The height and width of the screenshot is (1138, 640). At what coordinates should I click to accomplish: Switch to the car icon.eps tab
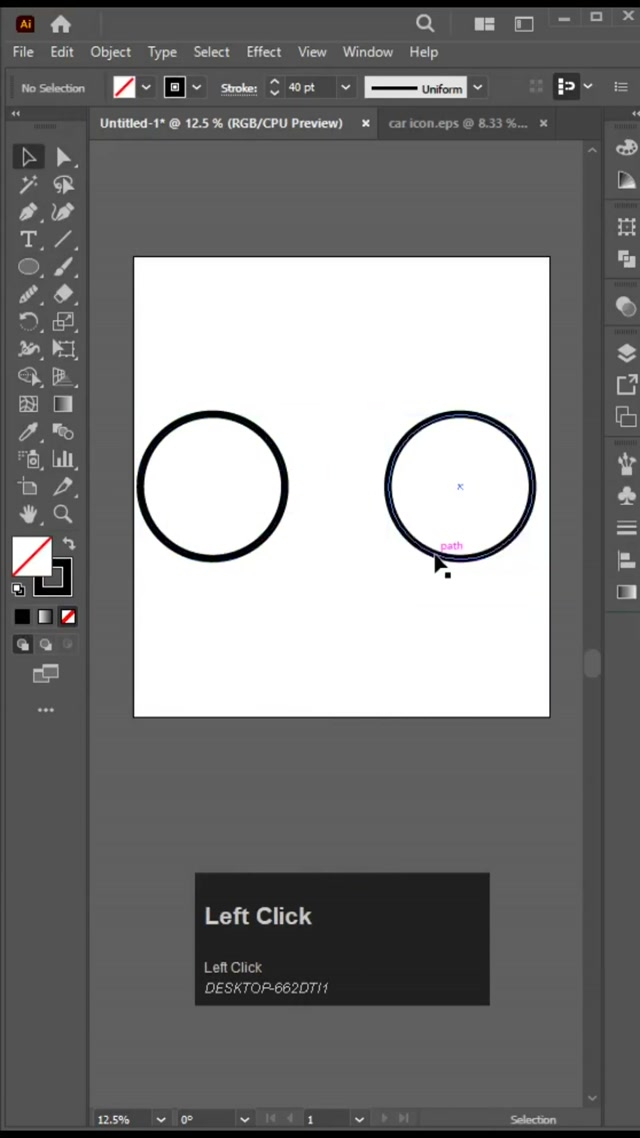[457, 123]
